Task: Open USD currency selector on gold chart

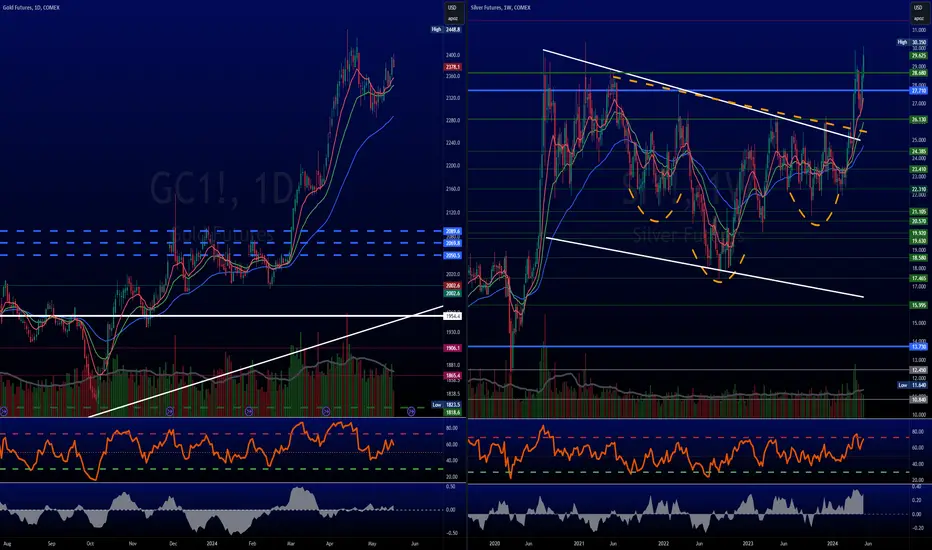Action: point(452,8)
